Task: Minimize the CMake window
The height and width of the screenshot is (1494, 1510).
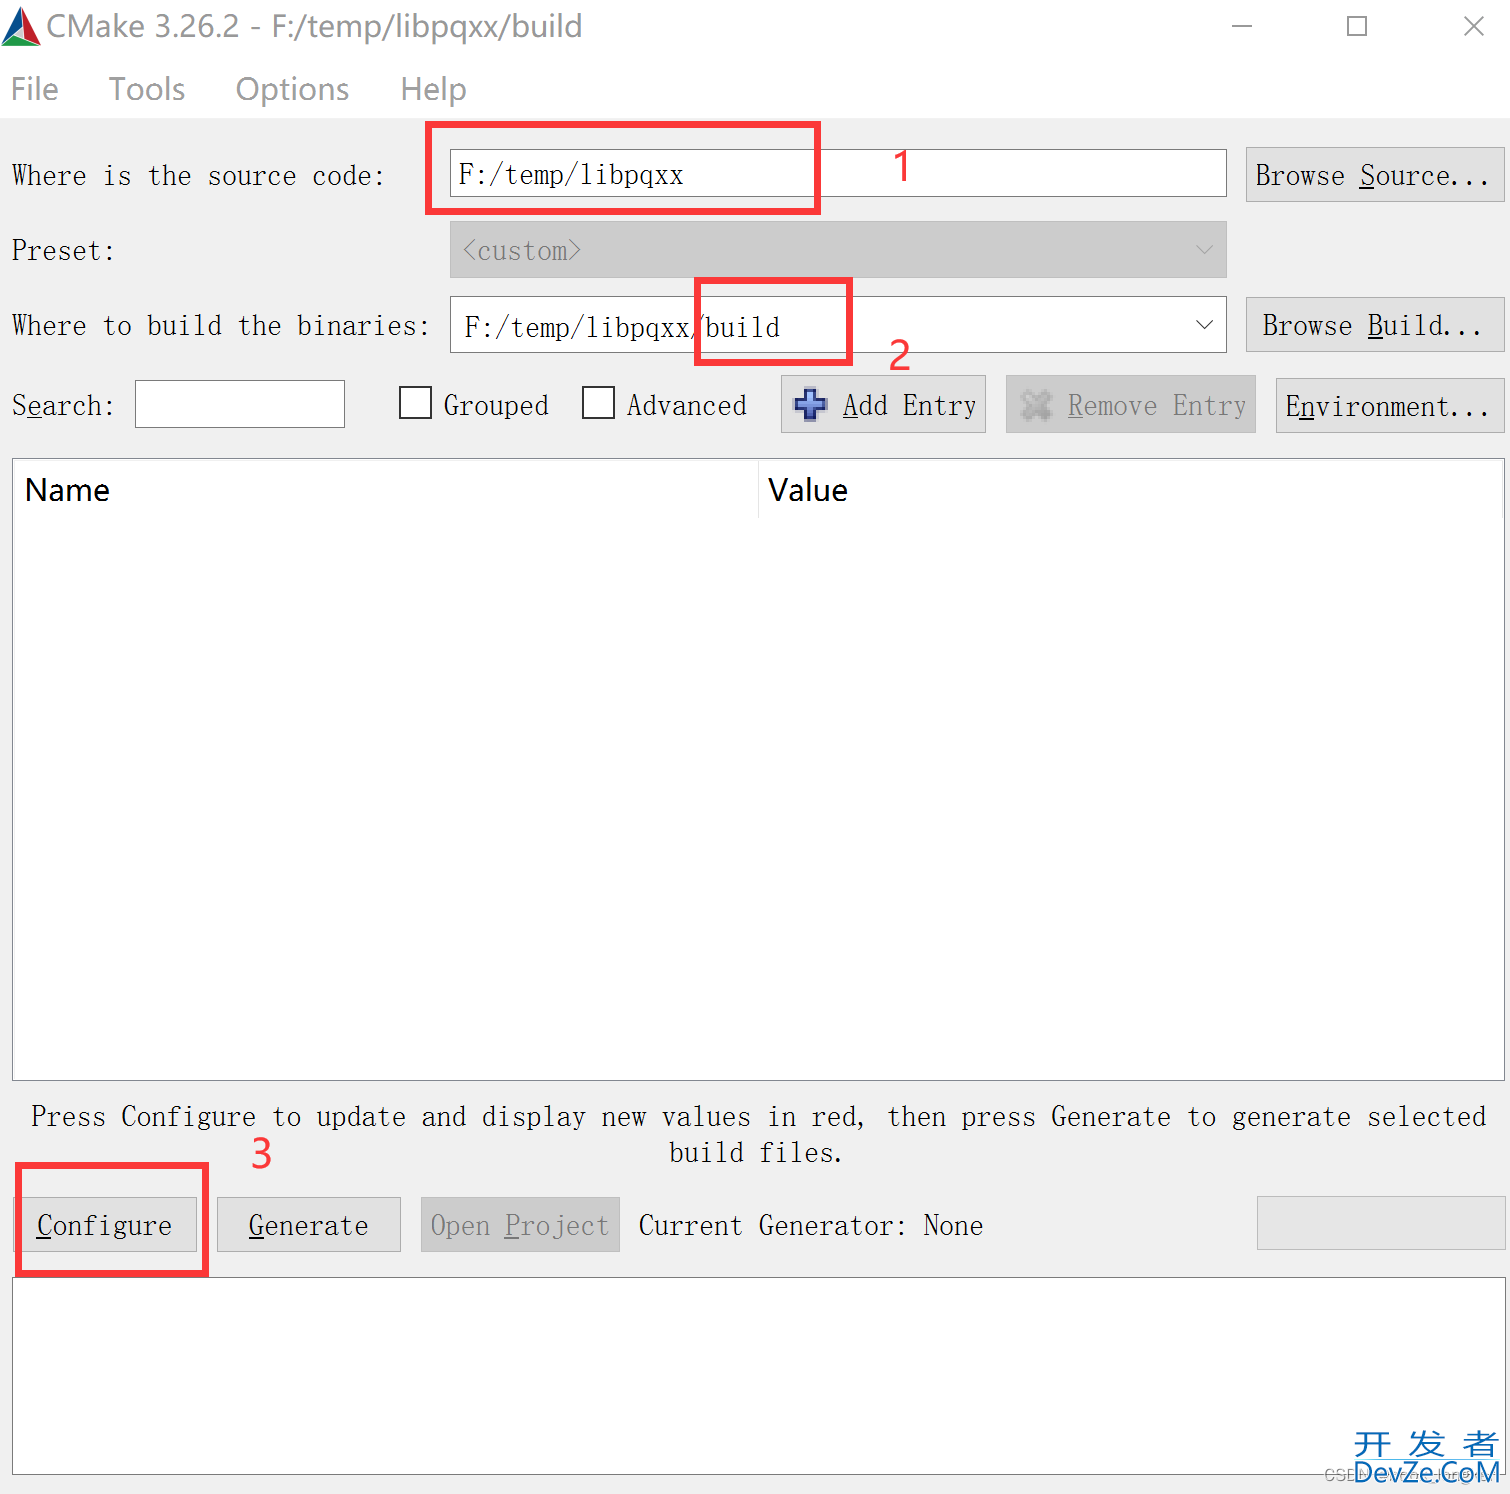Action: (x=1242, y=27)
